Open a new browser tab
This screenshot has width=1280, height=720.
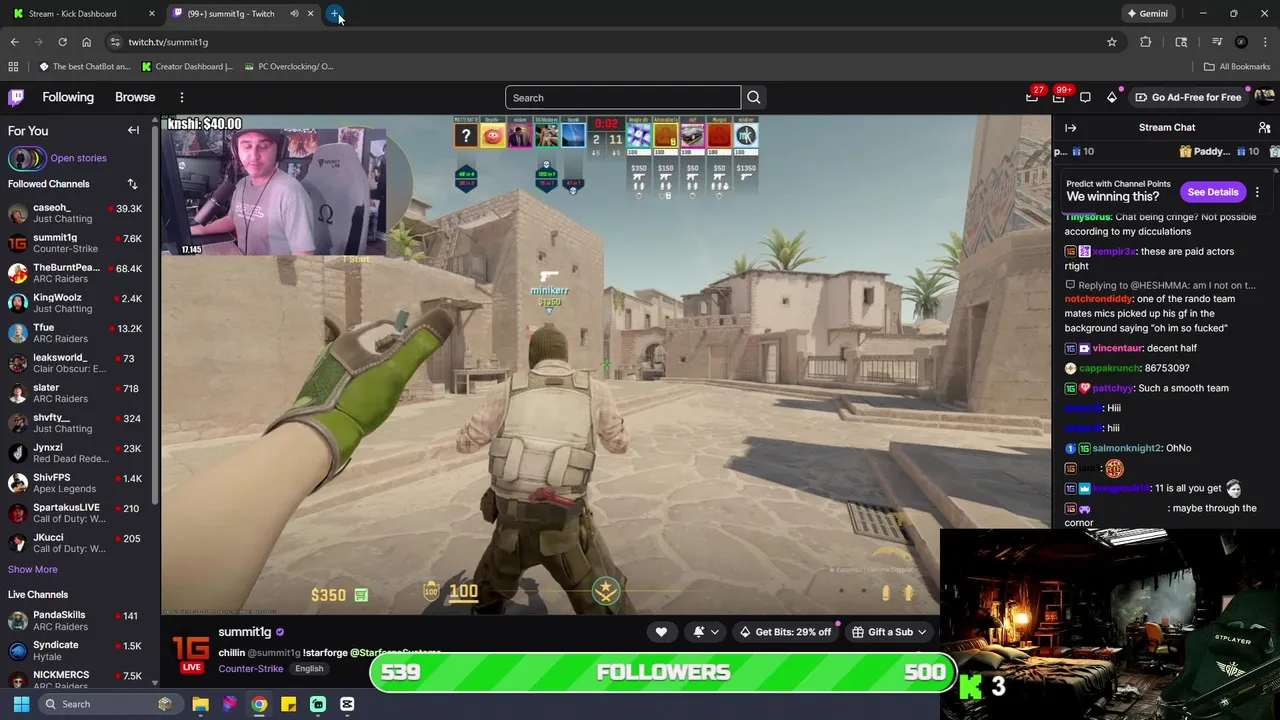(x=335, y=14)
